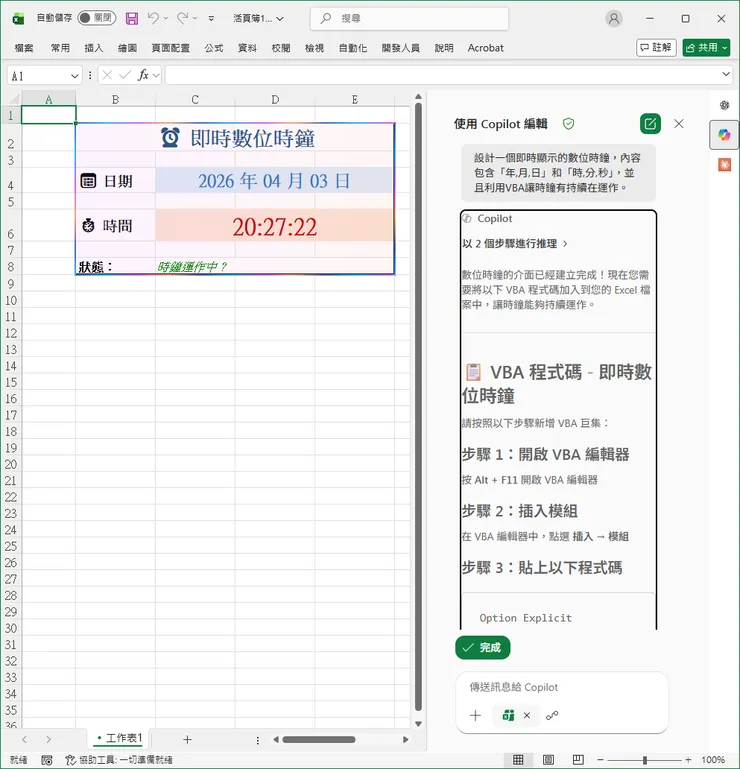Select the date cell 2026 年 04 月 03 日
Image resolution: width=740 pixels, height=769 pixels.
pos(274,180)
